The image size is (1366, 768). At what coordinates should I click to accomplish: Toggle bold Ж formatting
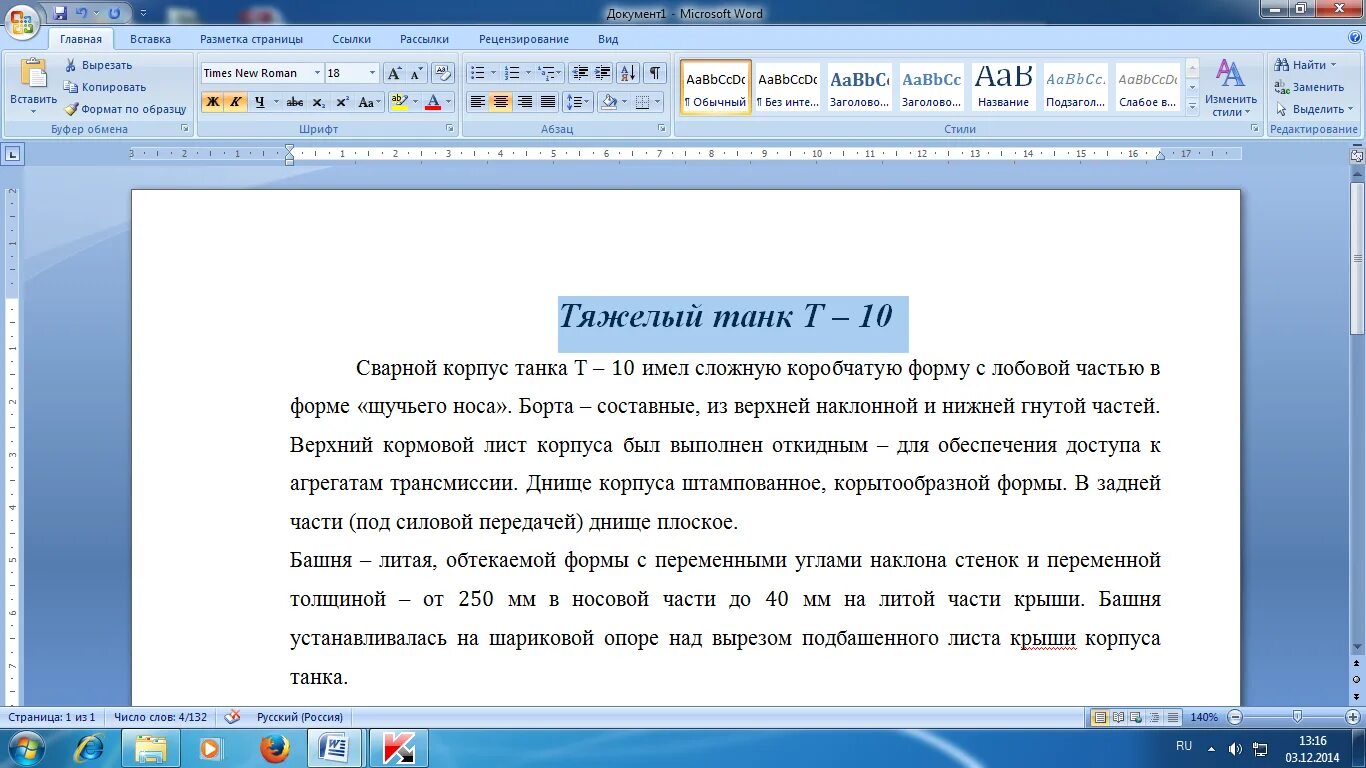coord(212,102)
